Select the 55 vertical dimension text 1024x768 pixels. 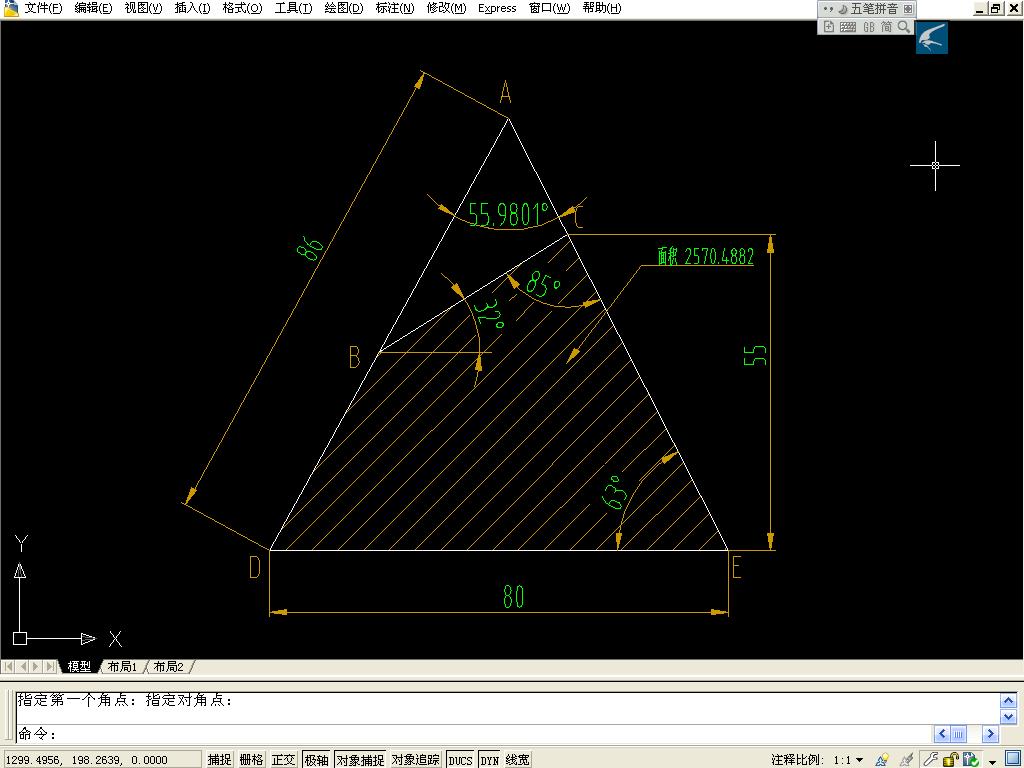click(x=755, y=355)
